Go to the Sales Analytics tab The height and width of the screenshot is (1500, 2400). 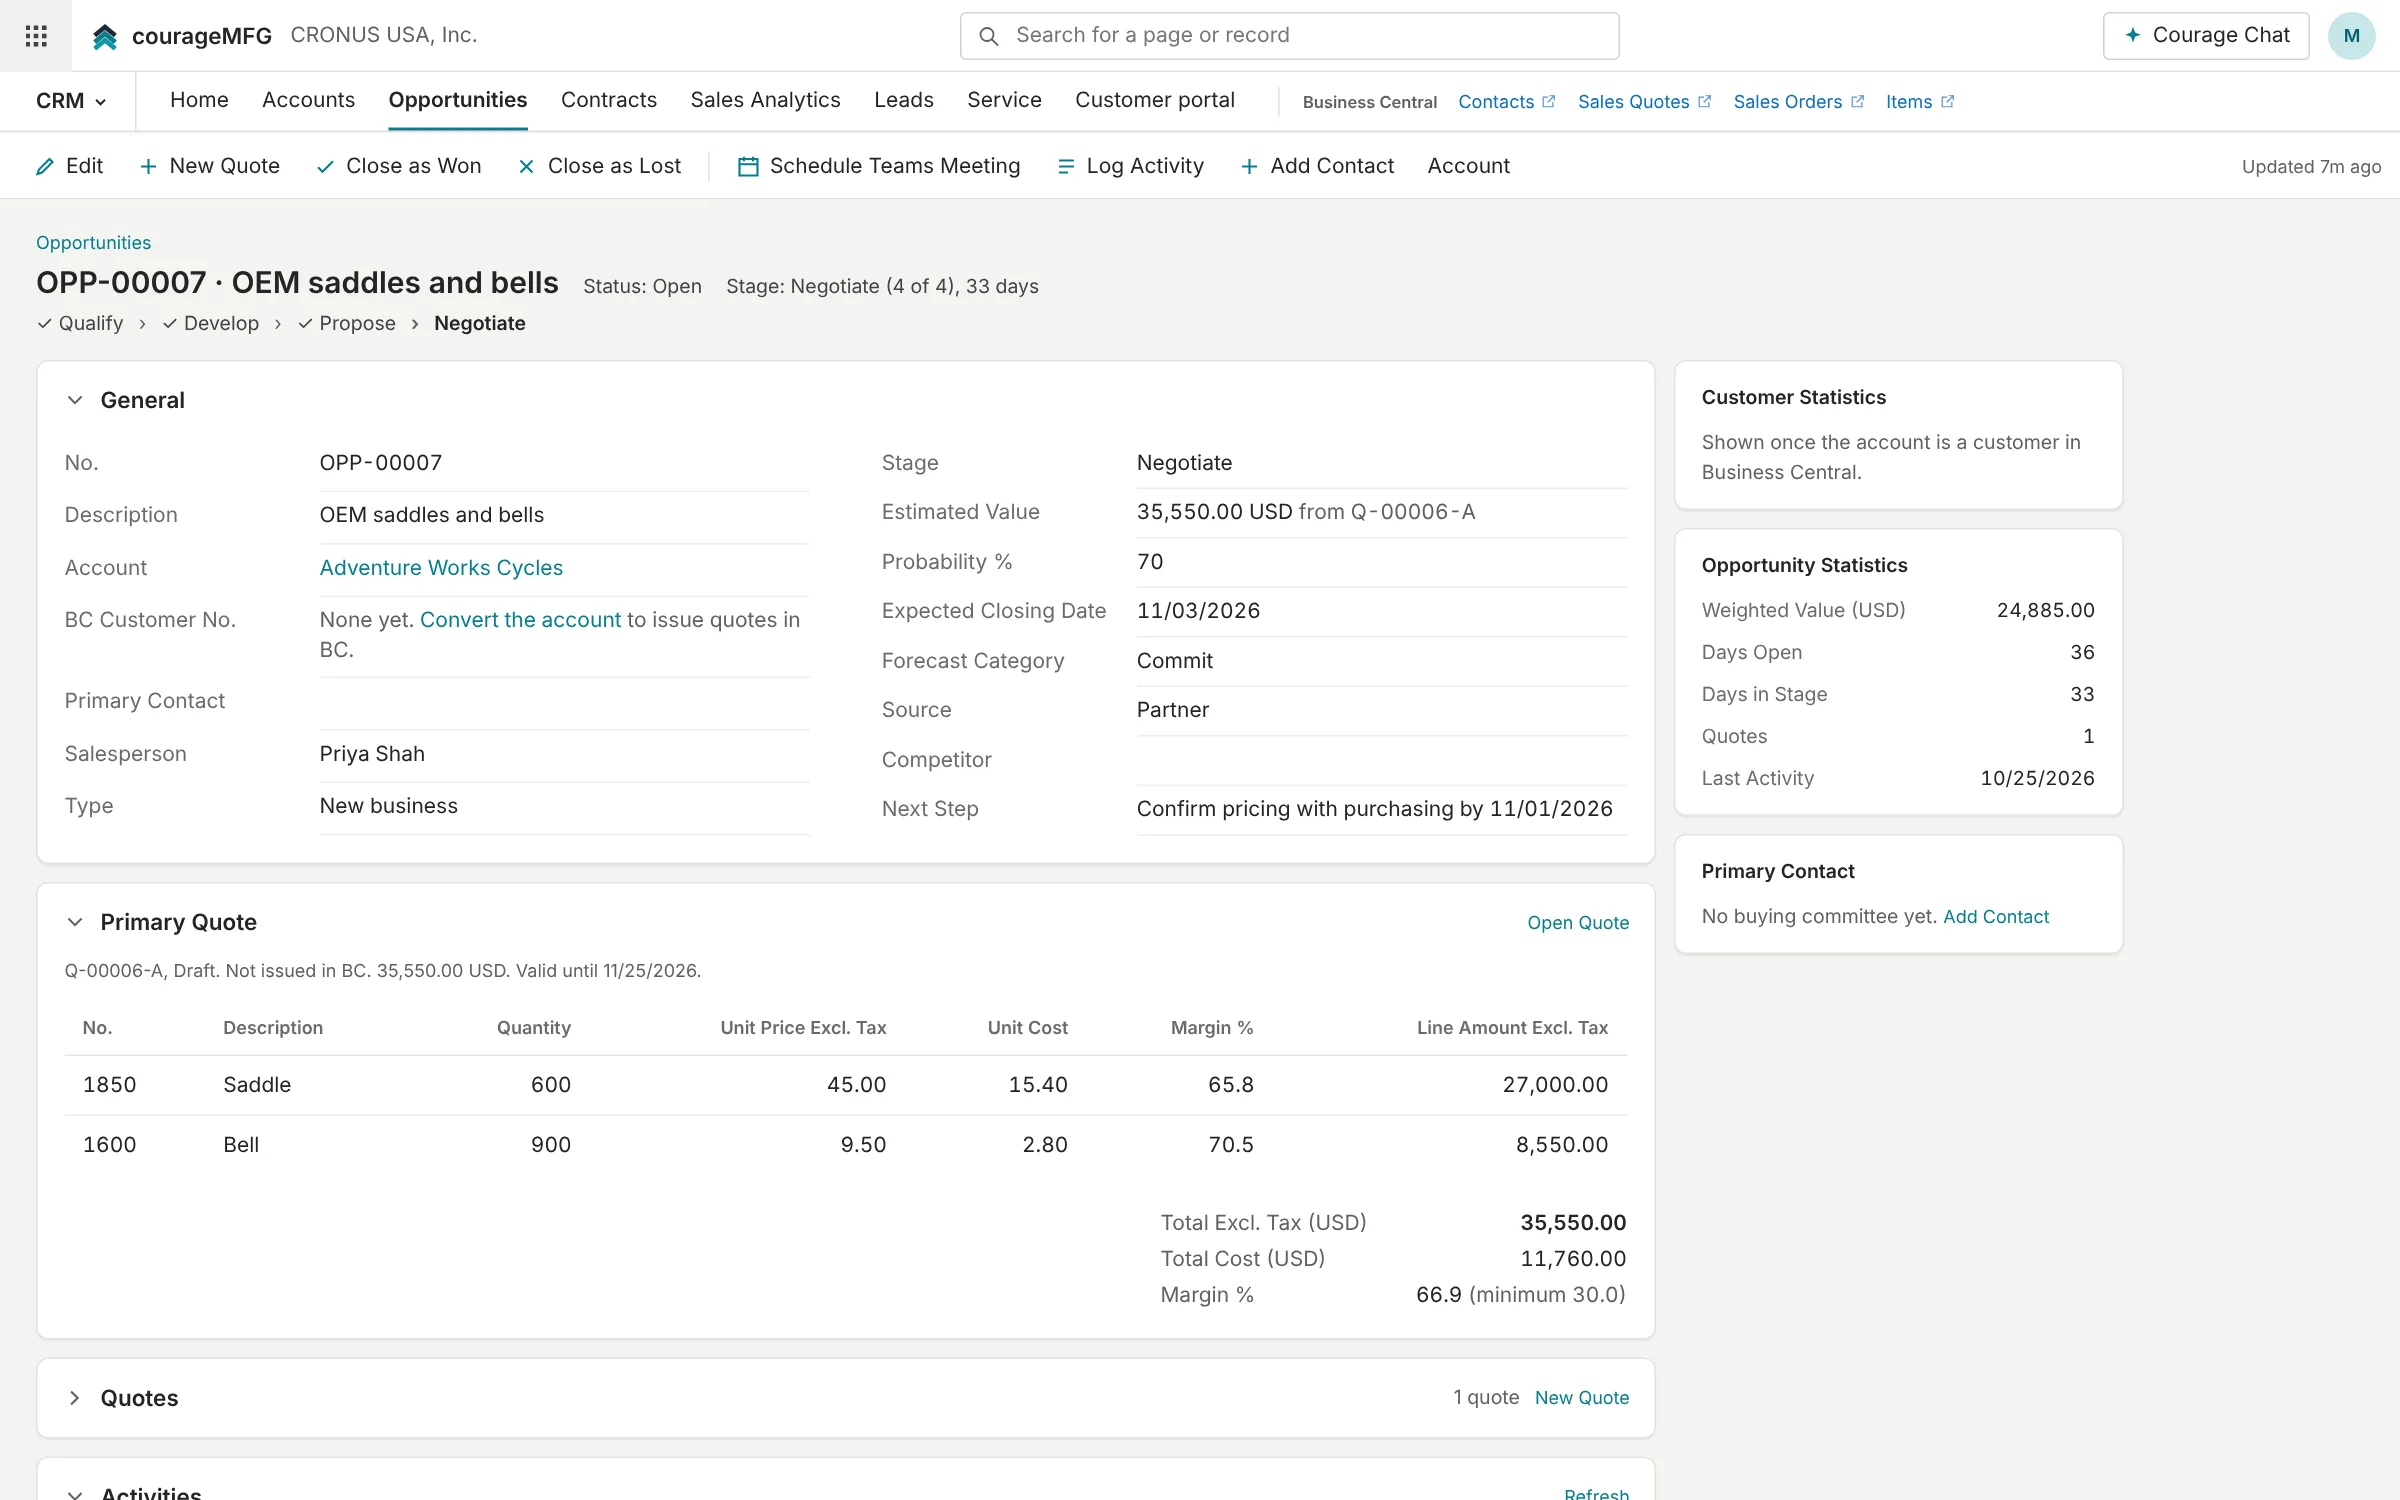coord(765,100)
